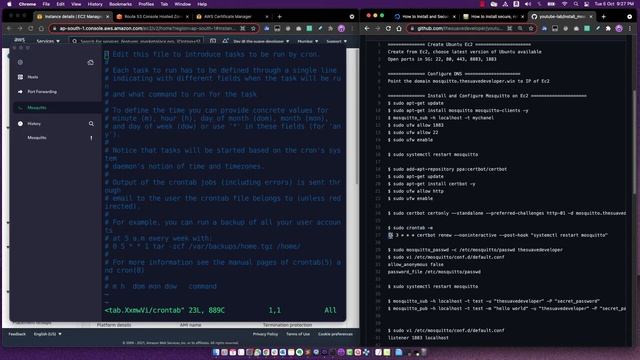640x360 pixels.
Task: Open profile avatar in left Chrome window
Action: (x=341, y=29)
